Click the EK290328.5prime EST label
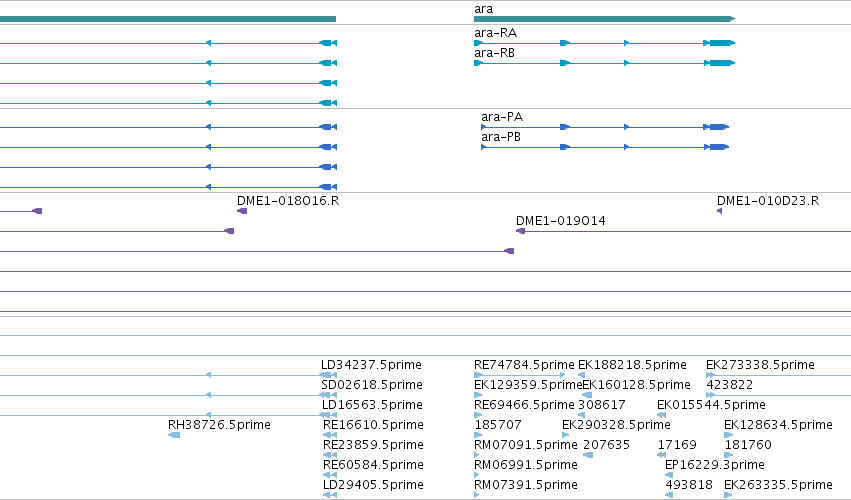 616,425
